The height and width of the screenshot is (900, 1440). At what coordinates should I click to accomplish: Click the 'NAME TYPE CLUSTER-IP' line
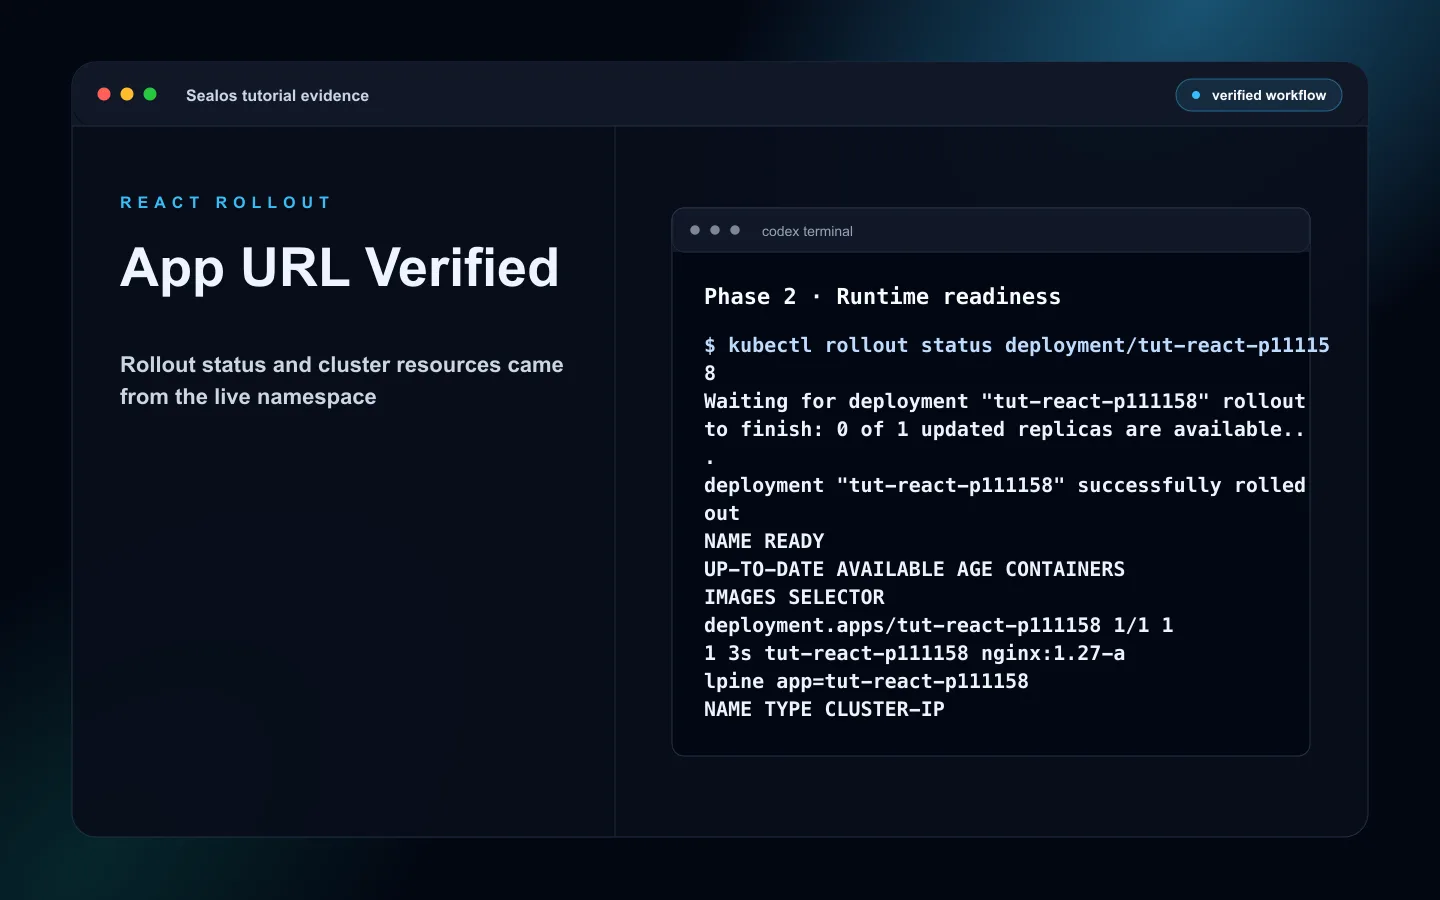pos(824,710)
